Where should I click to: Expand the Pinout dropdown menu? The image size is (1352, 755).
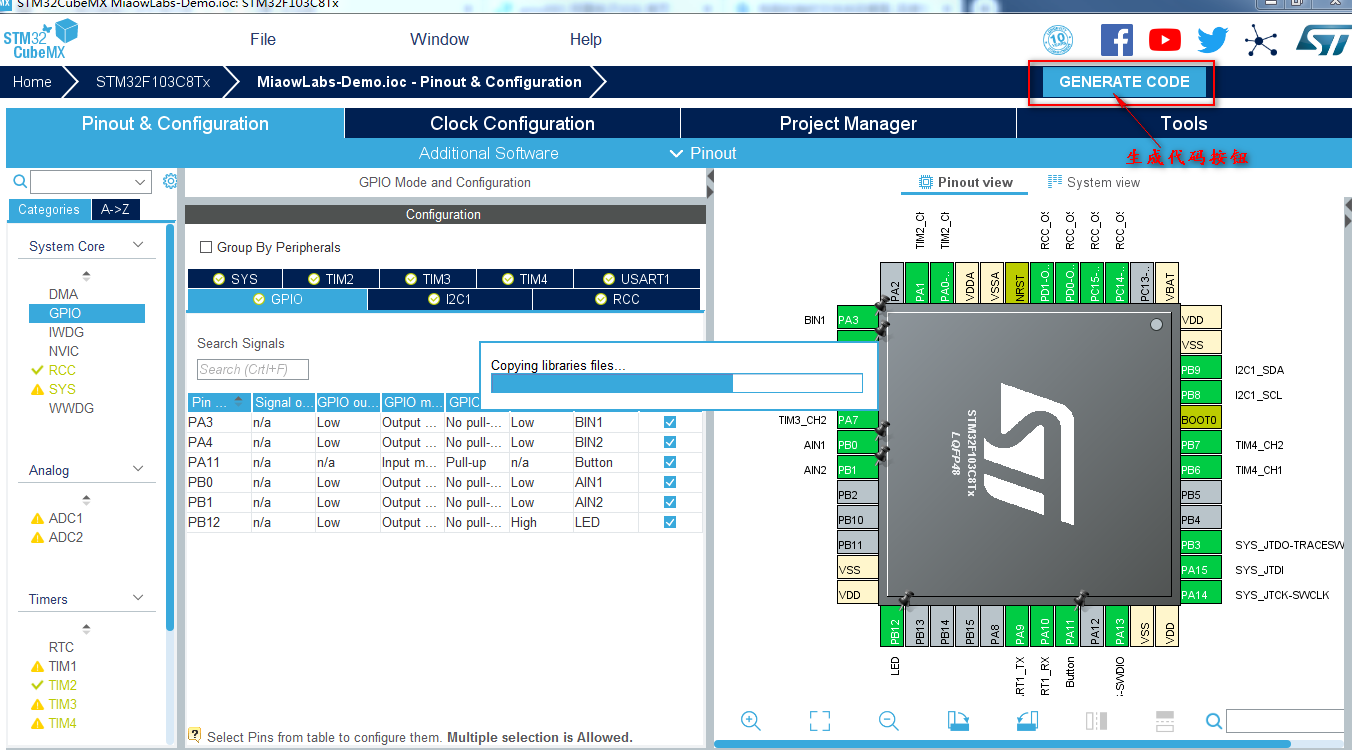703,153
